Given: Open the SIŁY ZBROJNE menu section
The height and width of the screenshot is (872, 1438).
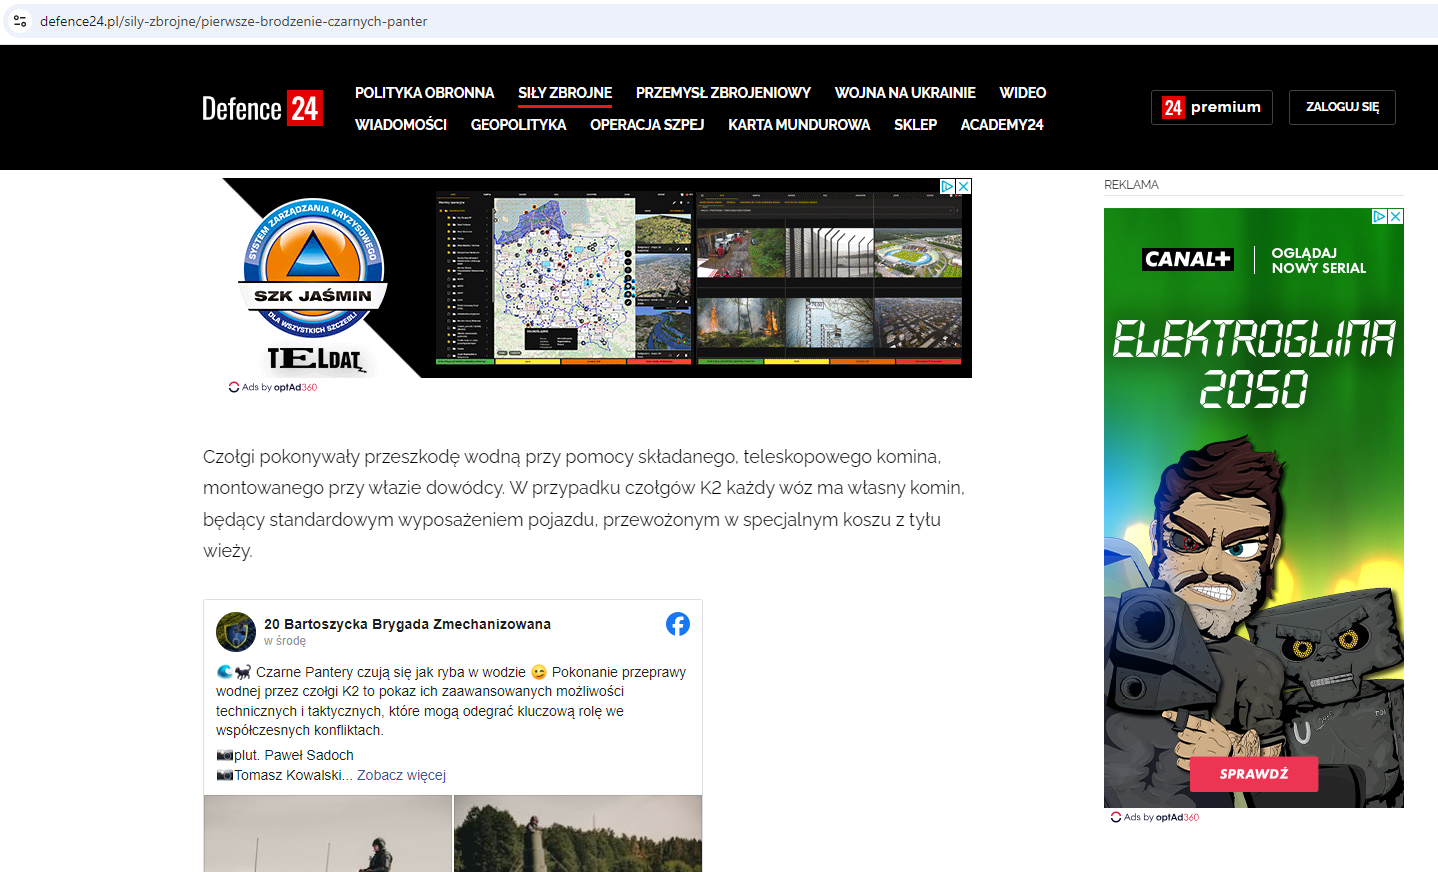Looking at the screenshot, I should click(x=565, y=93).
